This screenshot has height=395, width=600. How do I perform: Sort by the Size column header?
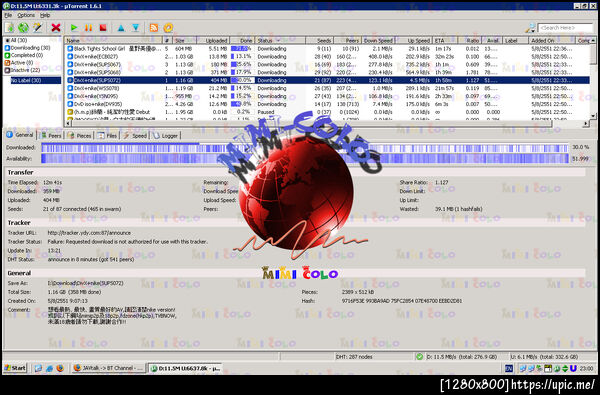click(184, 40)
